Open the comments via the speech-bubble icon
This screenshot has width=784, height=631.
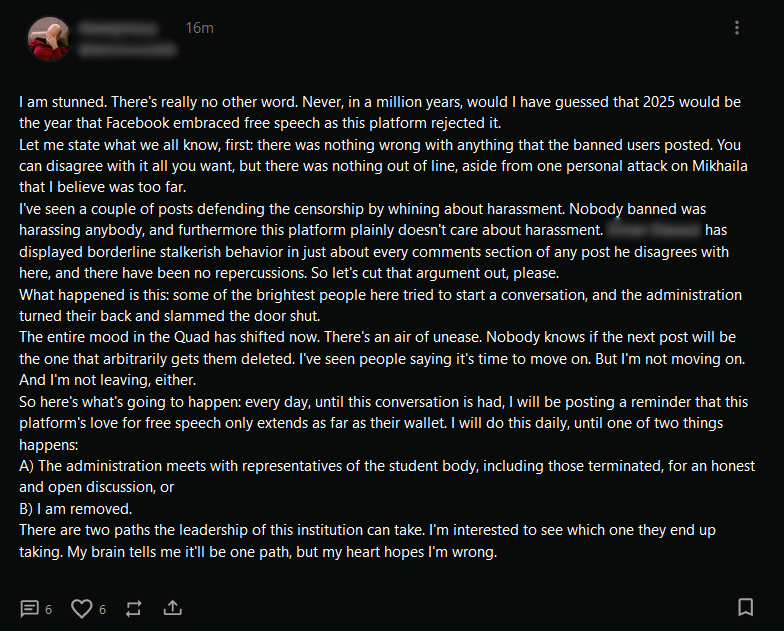(30, 608)
